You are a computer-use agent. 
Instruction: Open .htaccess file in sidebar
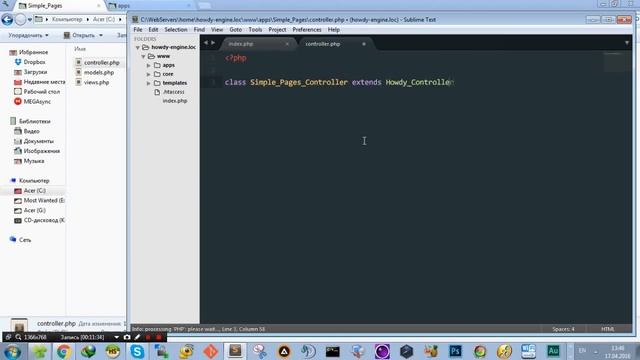click(x=173, y=92)
